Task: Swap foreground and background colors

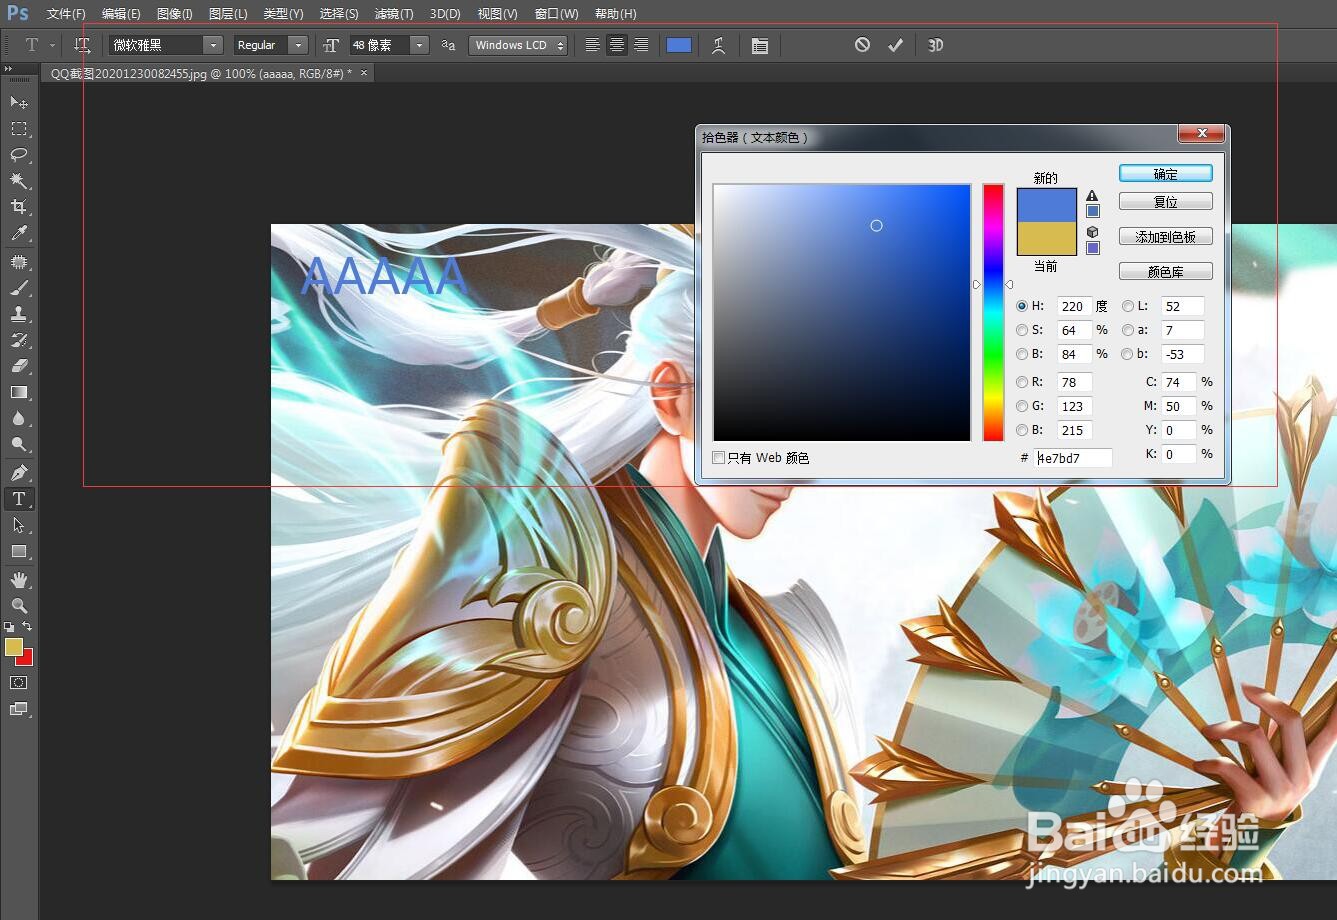Action: click(x=27, y=627)
